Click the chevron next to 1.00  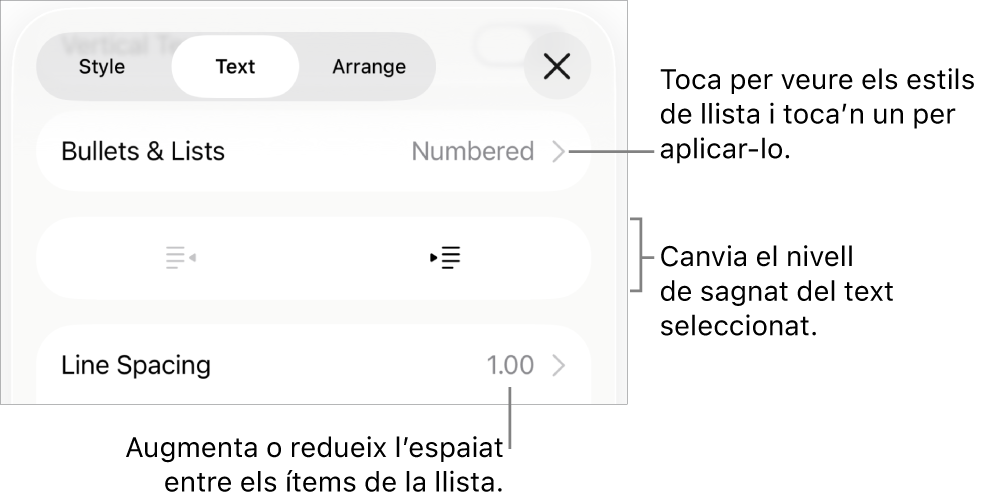(x=559, y=366)
